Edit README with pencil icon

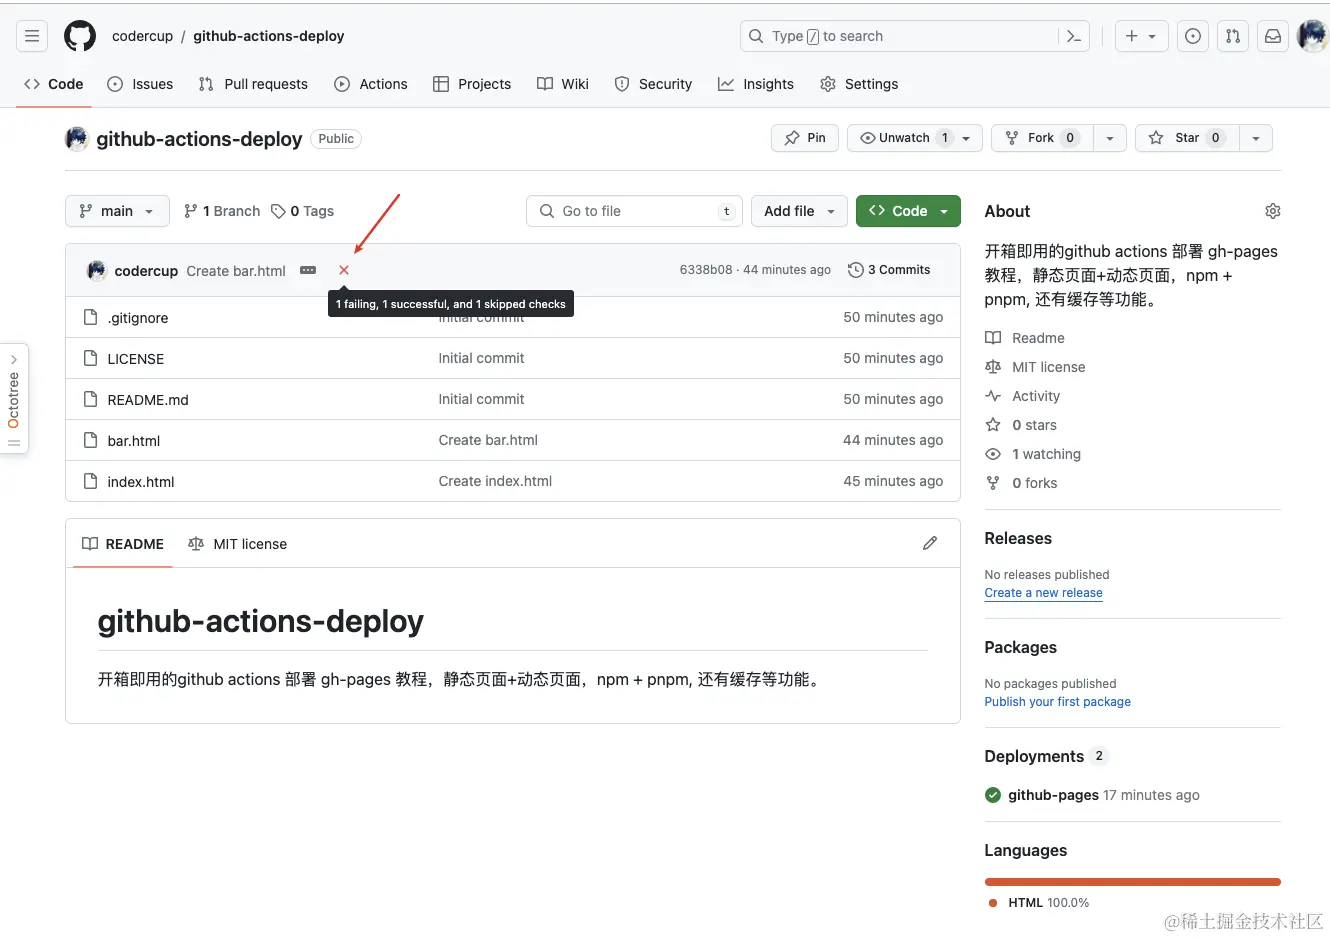coord(930,543)
